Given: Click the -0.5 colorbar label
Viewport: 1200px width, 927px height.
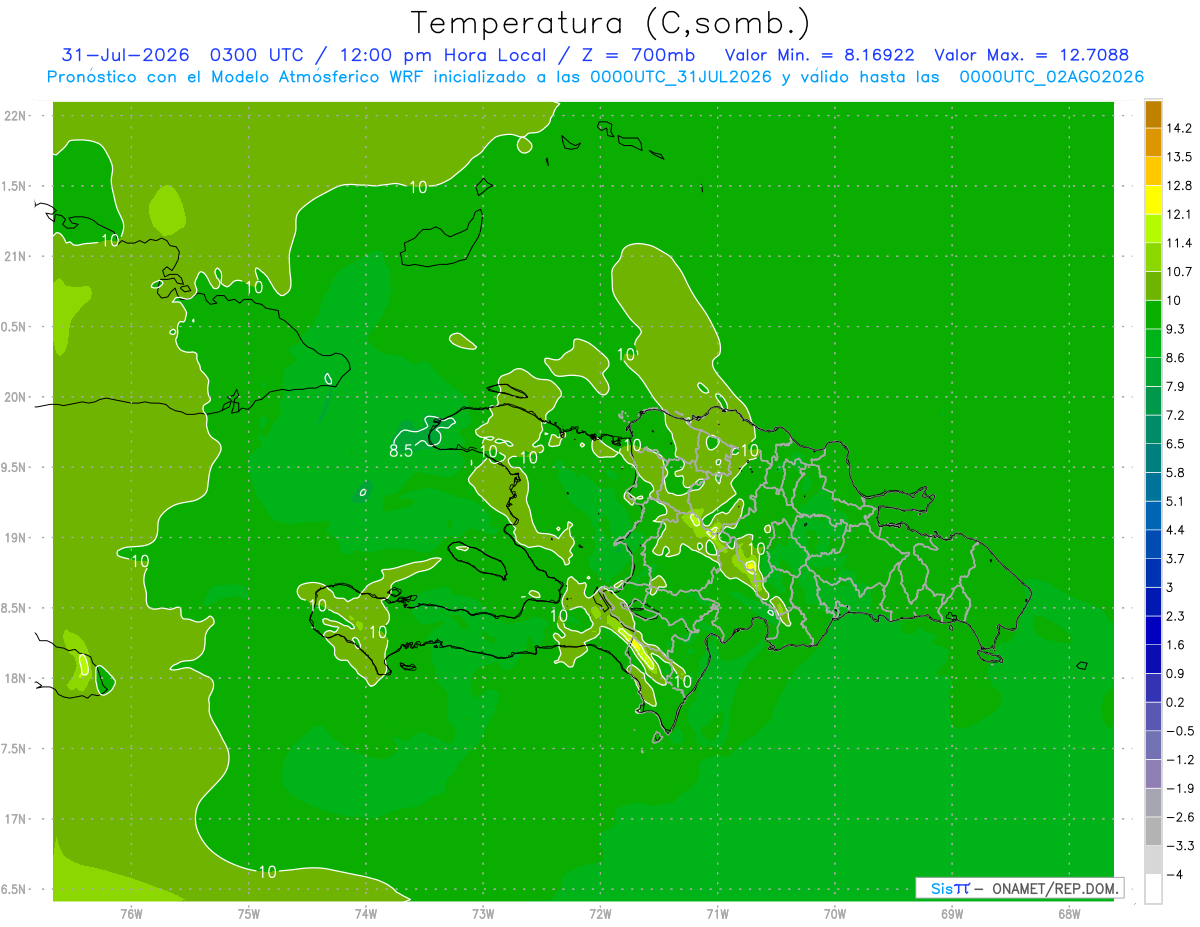Looking at the screenshot, I should tap(1179, 731).
